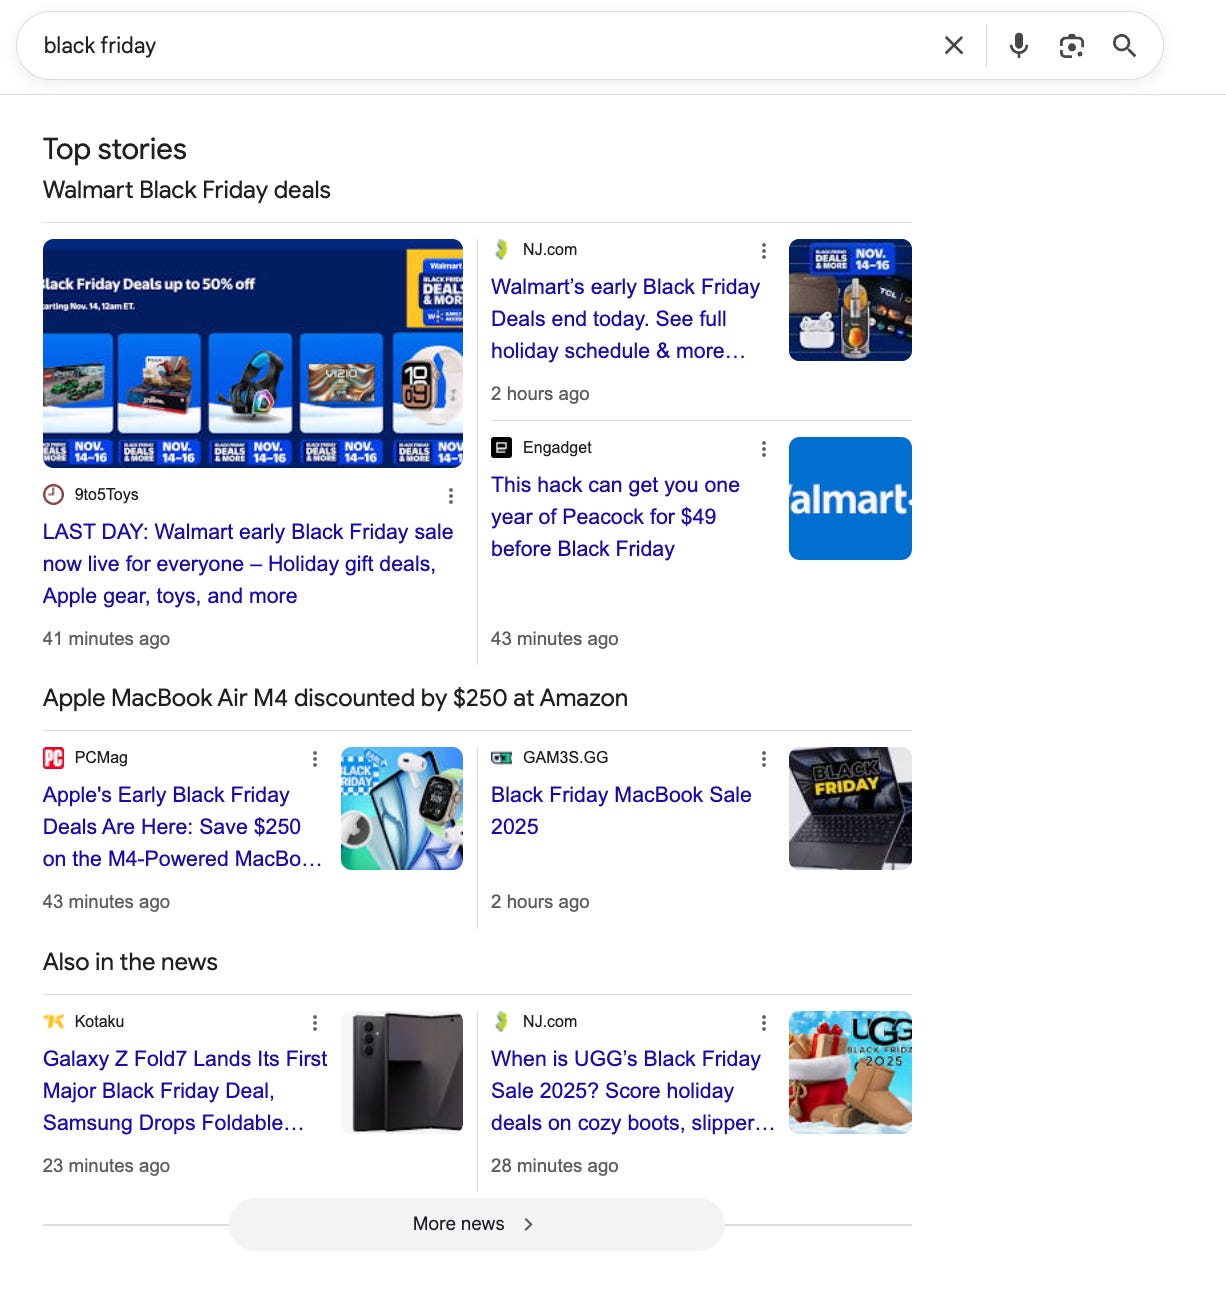Click the PCMag Apple products thumbnail
The width and height of the screenshot is (1226, 1302).
click(402, 808)
